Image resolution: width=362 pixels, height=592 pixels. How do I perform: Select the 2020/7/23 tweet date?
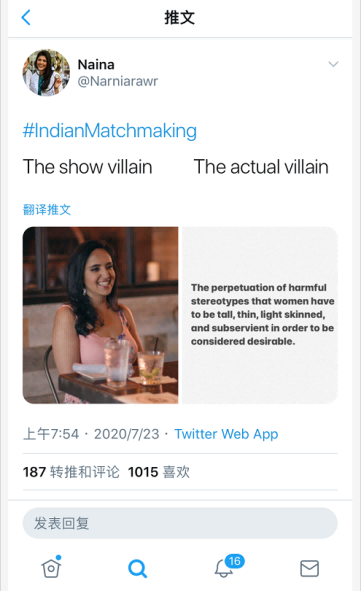pos(126,434)
